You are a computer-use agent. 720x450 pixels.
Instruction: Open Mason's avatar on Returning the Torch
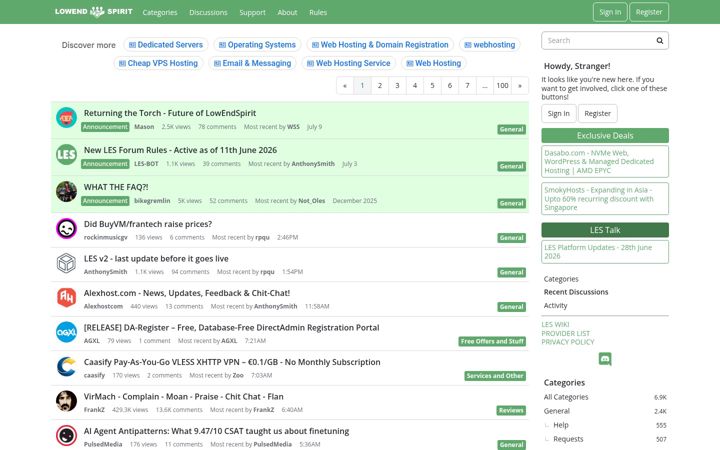pyautogui.click(x=67, y=118)
